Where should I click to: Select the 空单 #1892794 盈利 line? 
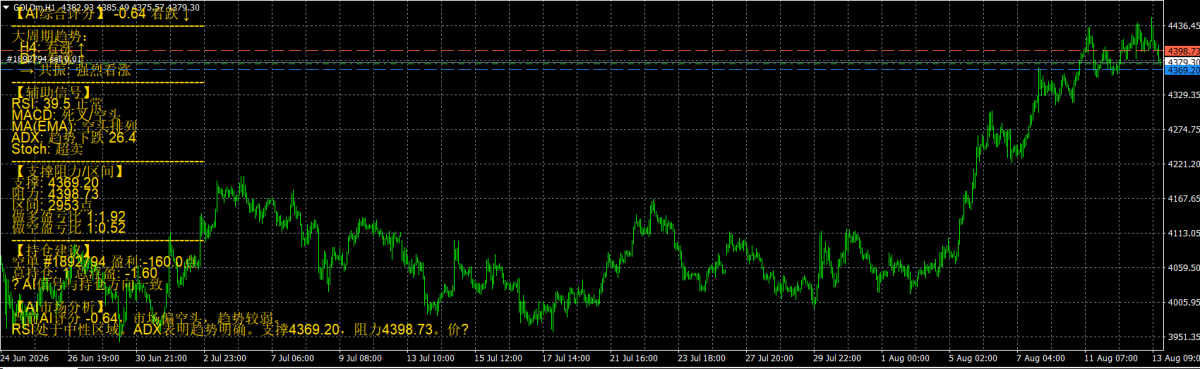104,262
